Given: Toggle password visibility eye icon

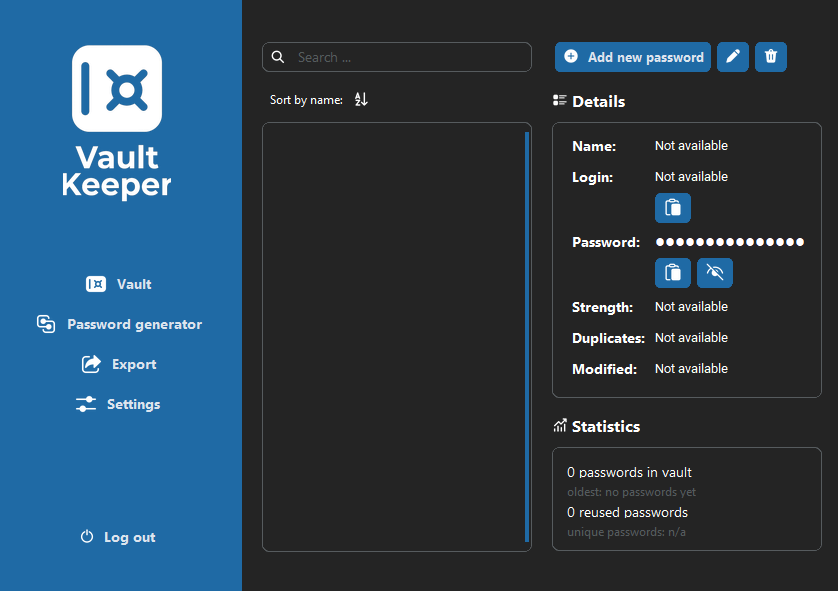Looking at the screenshot, I should 715,273.
